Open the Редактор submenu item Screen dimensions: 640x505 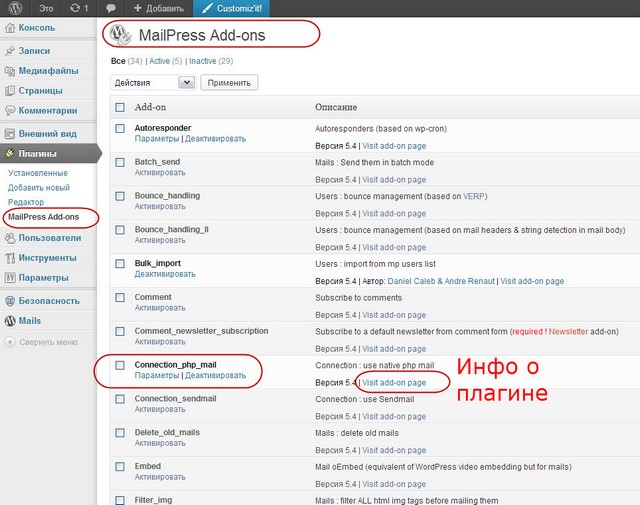pos(26,202)
